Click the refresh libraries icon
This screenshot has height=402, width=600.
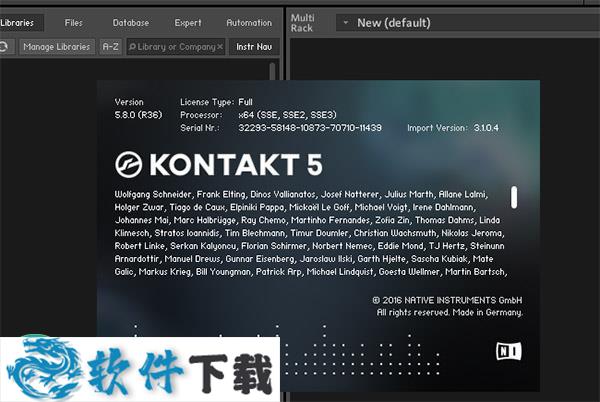coord(5,47)
